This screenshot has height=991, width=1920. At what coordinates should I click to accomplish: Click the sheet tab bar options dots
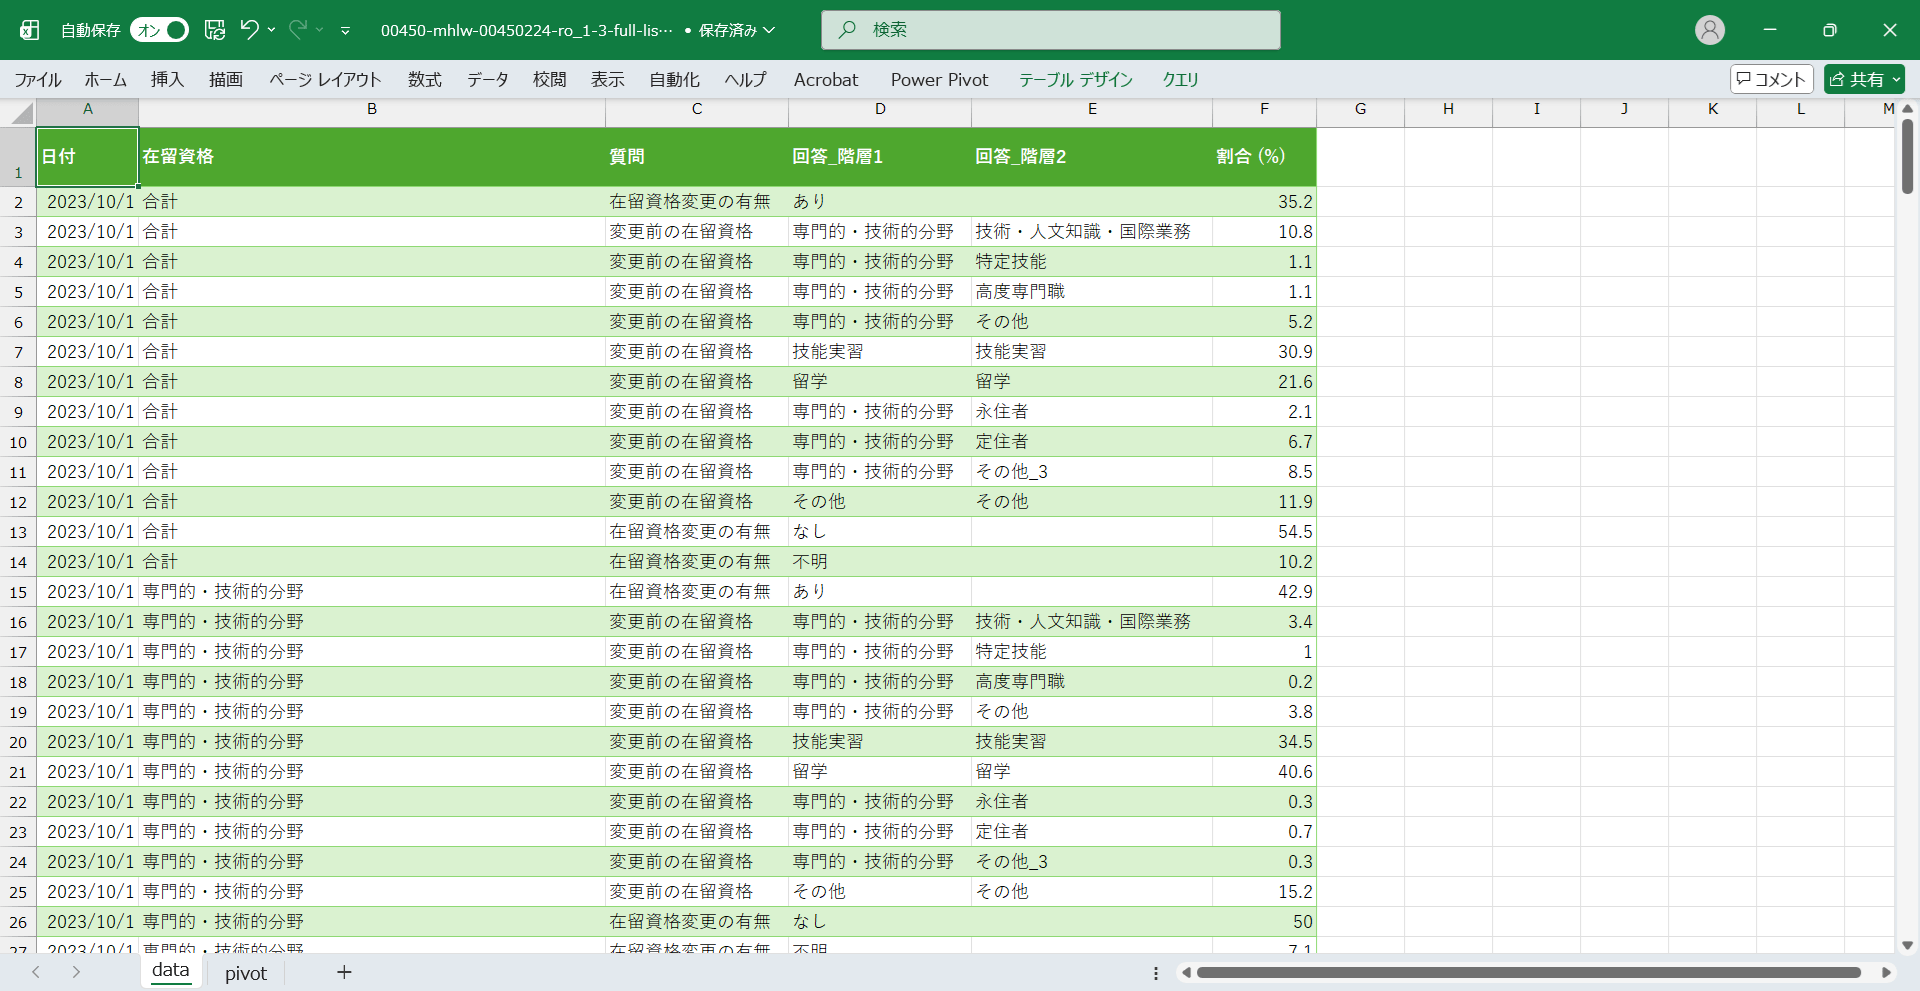1155,973
